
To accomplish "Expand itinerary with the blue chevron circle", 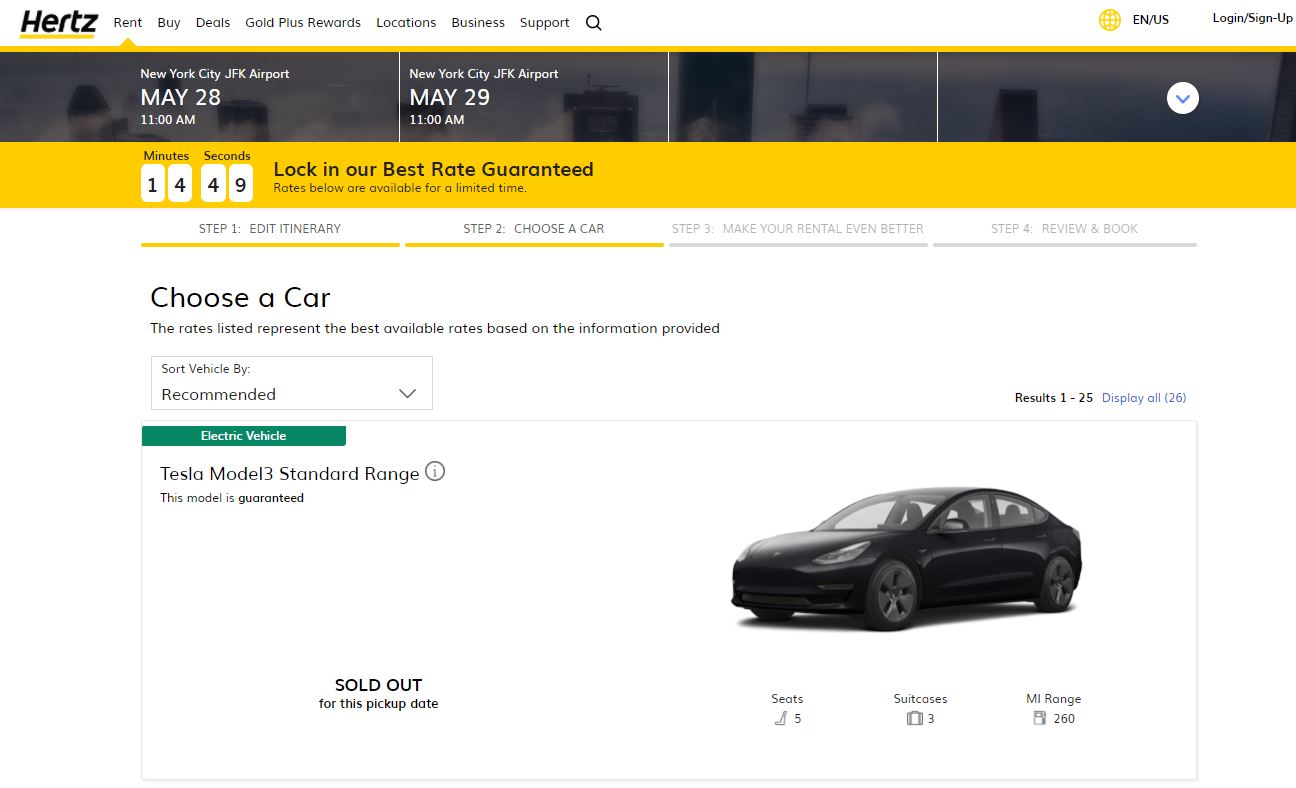I will 1183,98.
